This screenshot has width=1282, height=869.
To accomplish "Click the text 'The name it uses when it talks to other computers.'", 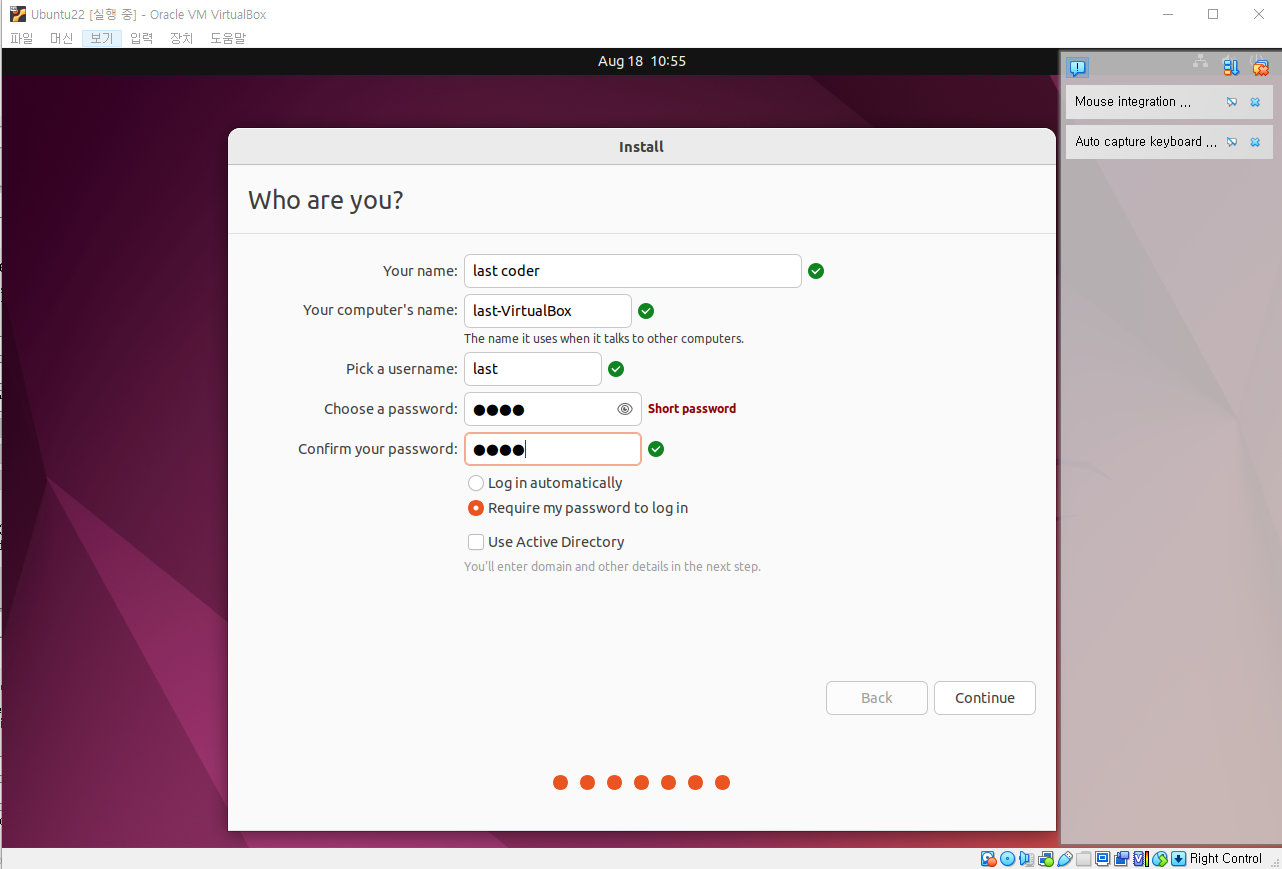I will point(604,339).
